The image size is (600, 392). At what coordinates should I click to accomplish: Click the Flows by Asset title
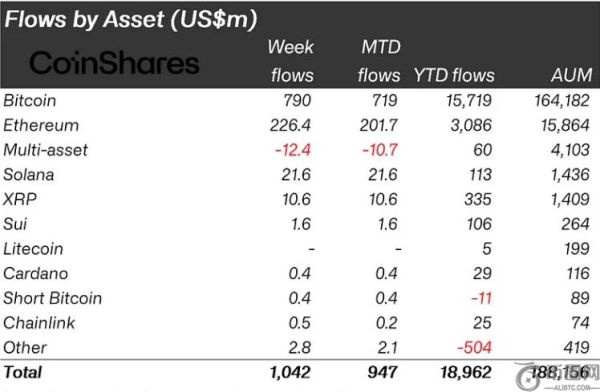131,19
